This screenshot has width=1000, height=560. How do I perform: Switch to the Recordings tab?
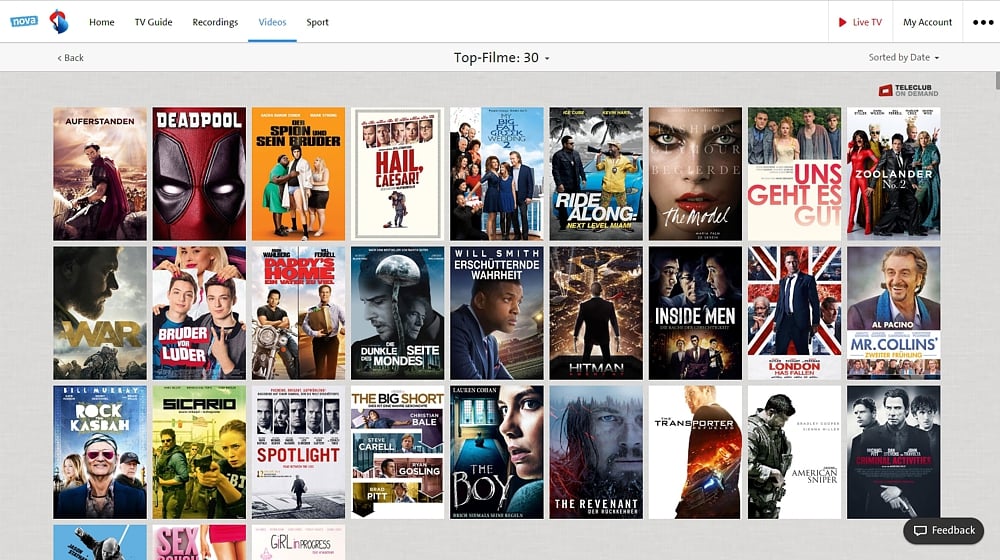pos(215,22)
